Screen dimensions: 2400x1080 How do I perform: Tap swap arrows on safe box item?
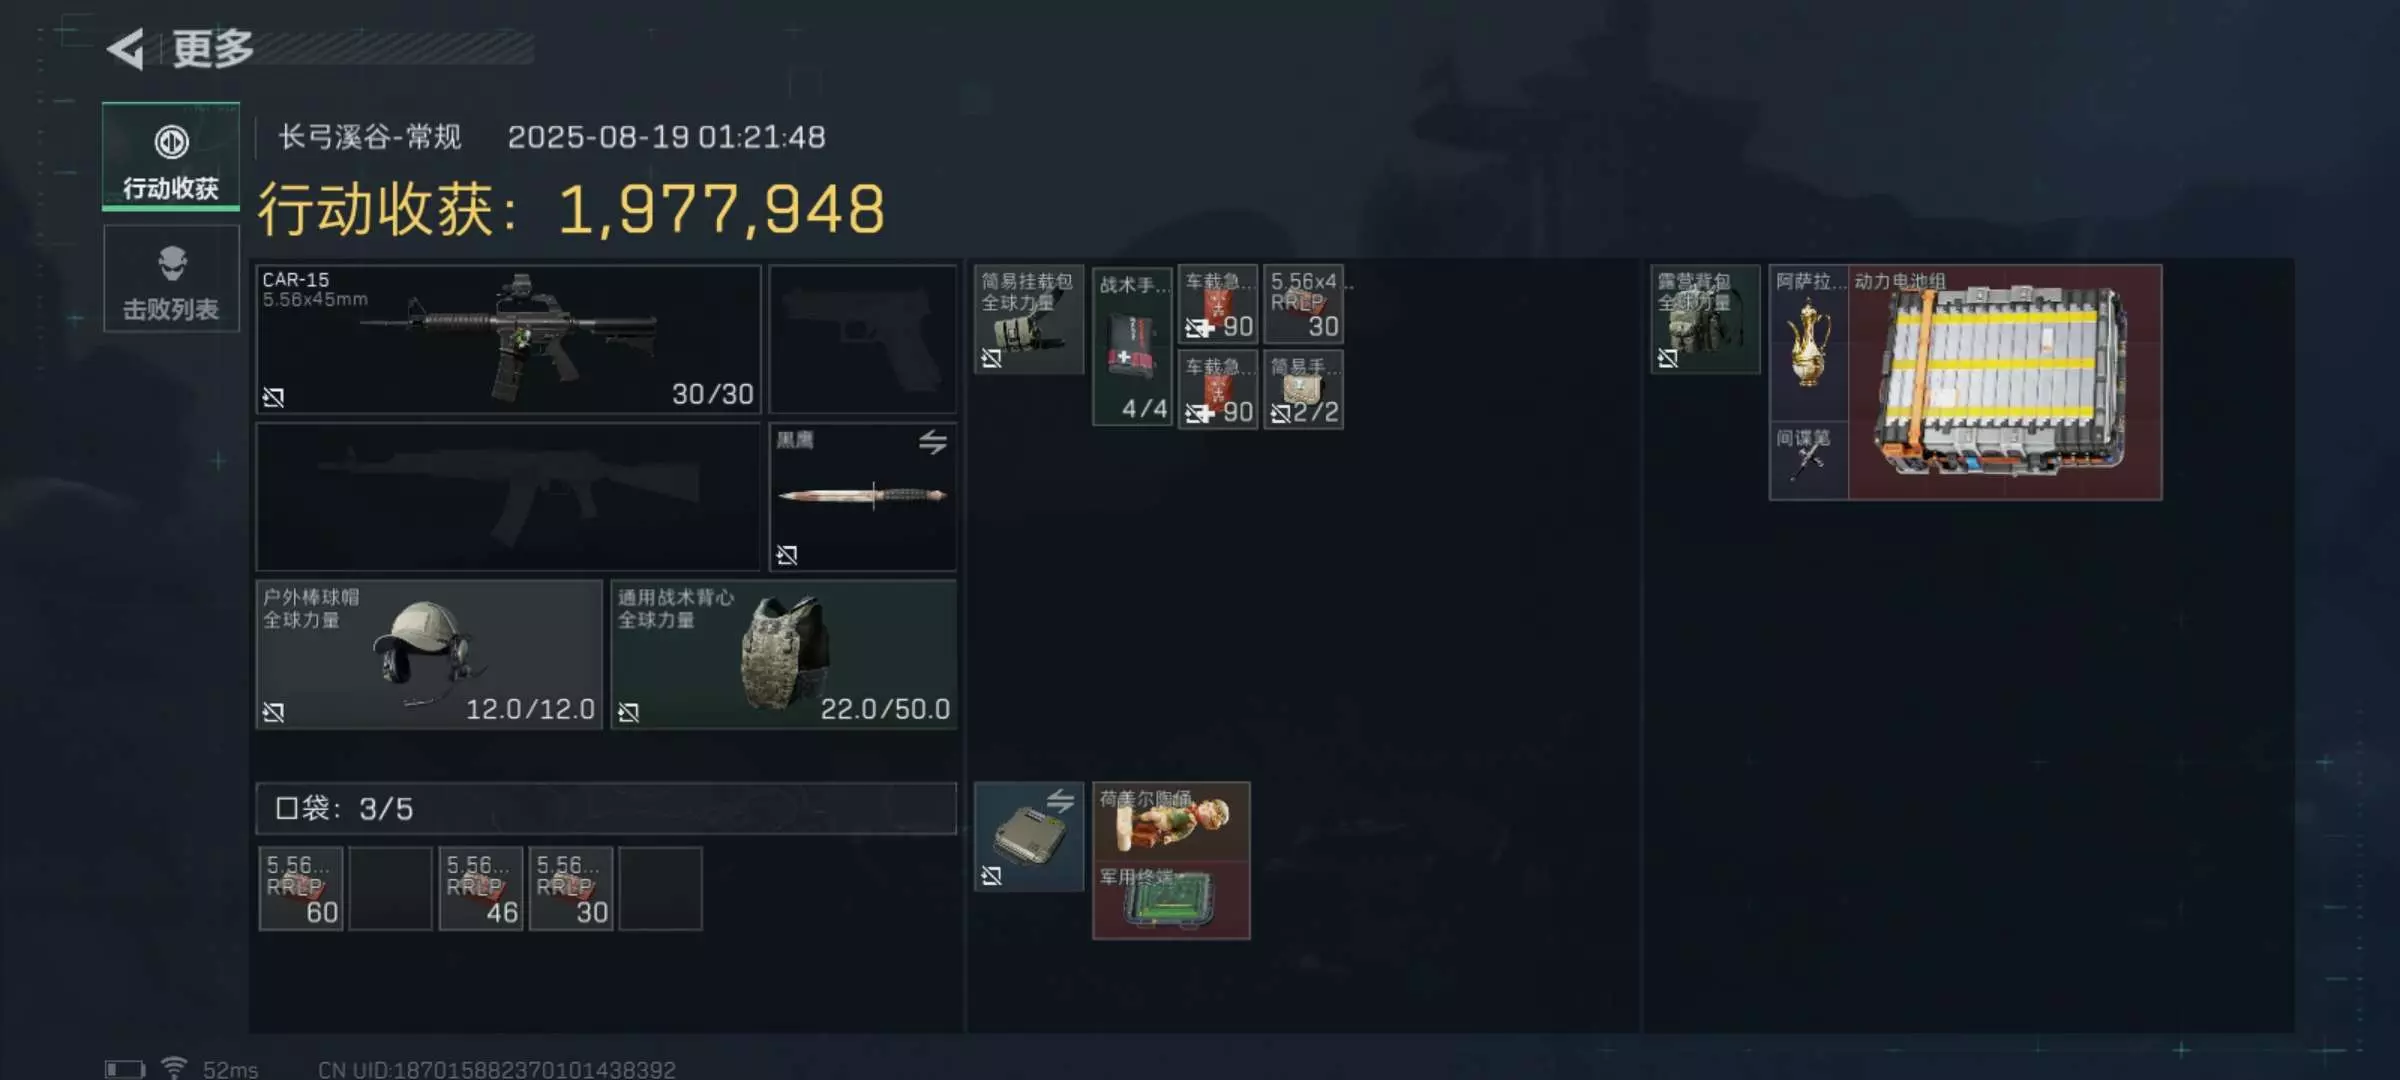1060,800
